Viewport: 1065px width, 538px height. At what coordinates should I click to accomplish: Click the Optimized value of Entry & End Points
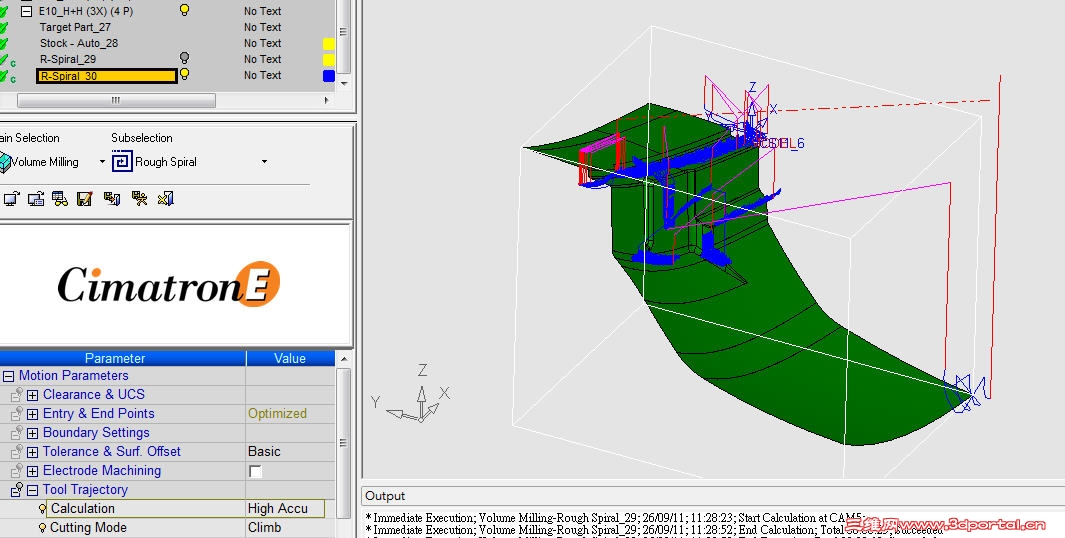pos(277,413)
